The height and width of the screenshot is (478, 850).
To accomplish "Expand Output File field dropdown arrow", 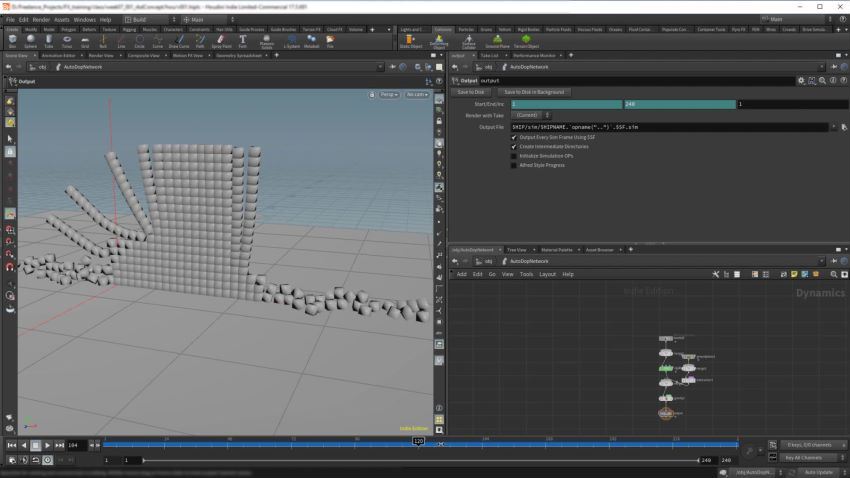I will point(834,127).
